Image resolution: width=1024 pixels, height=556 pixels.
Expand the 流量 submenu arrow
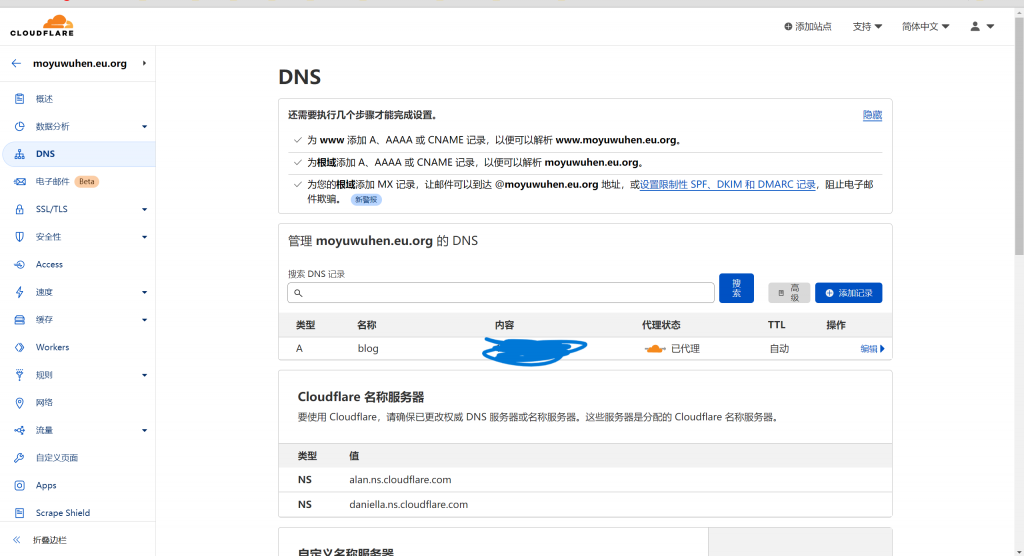click(x=144, y=430)
